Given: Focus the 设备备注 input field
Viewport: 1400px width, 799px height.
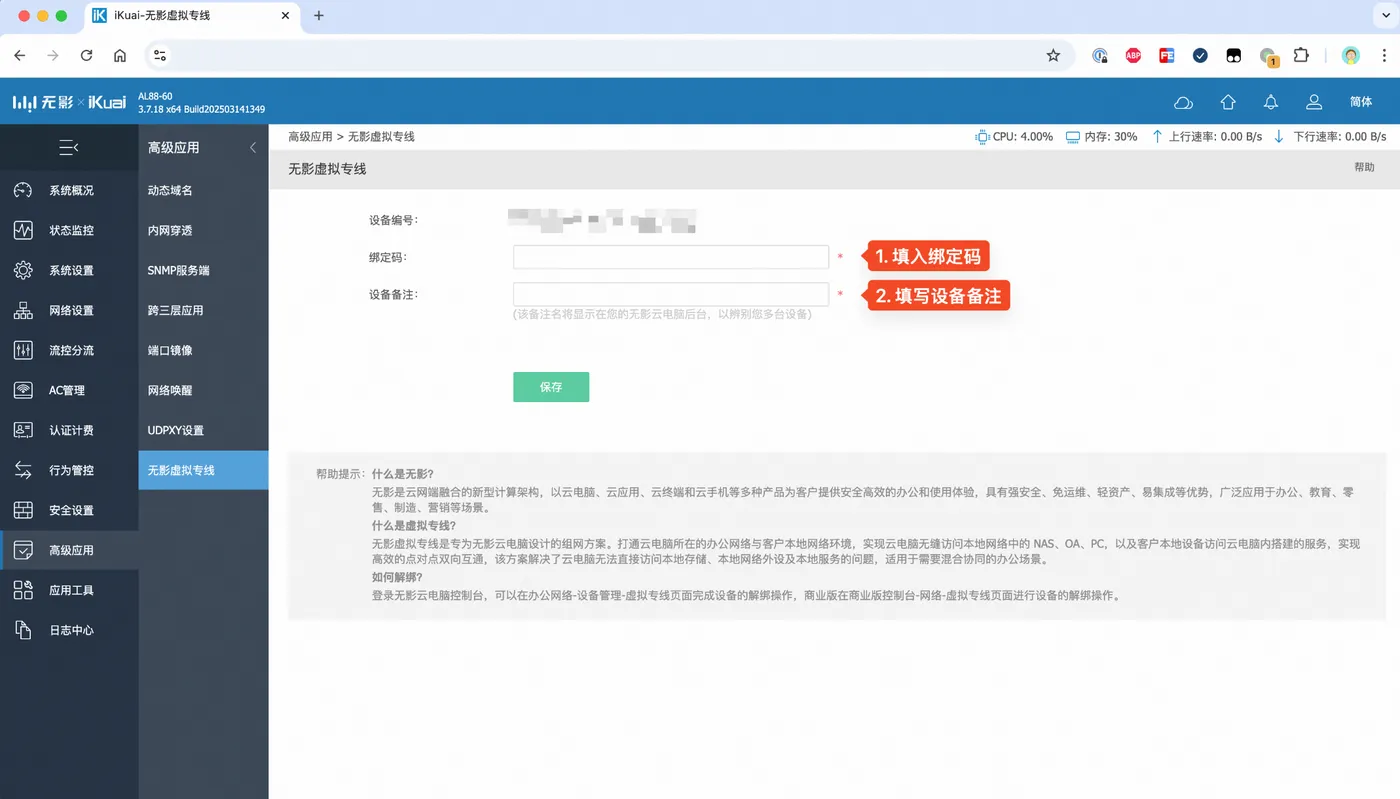Looking at the screenshot, I should (x=671, y=294).
